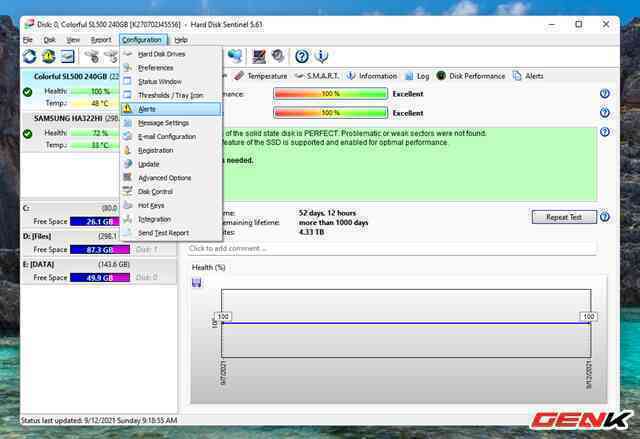Choose Update menu entry
Screen dimensions: 640x439
[171, 164]
